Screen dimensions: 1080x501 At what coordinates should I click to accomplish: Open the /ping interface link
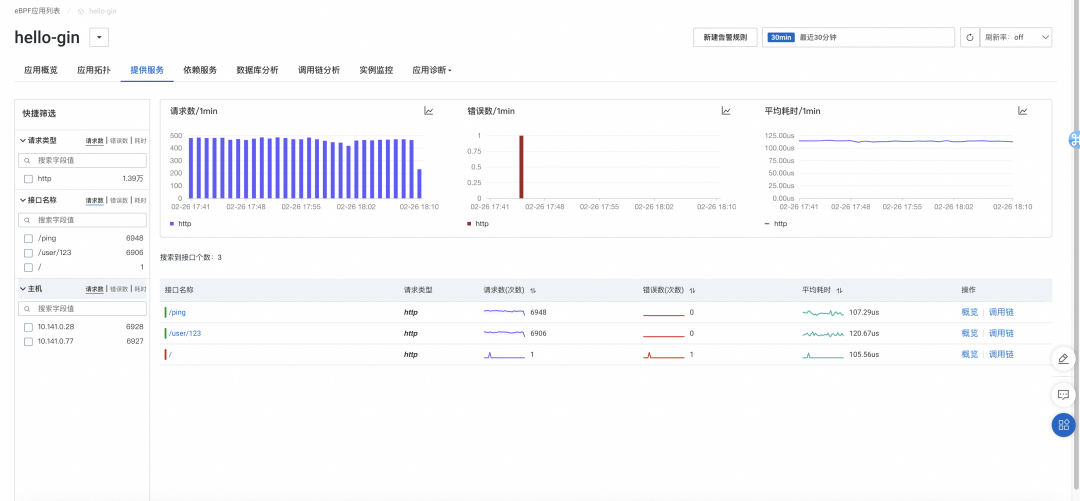(x=177, y=312)
